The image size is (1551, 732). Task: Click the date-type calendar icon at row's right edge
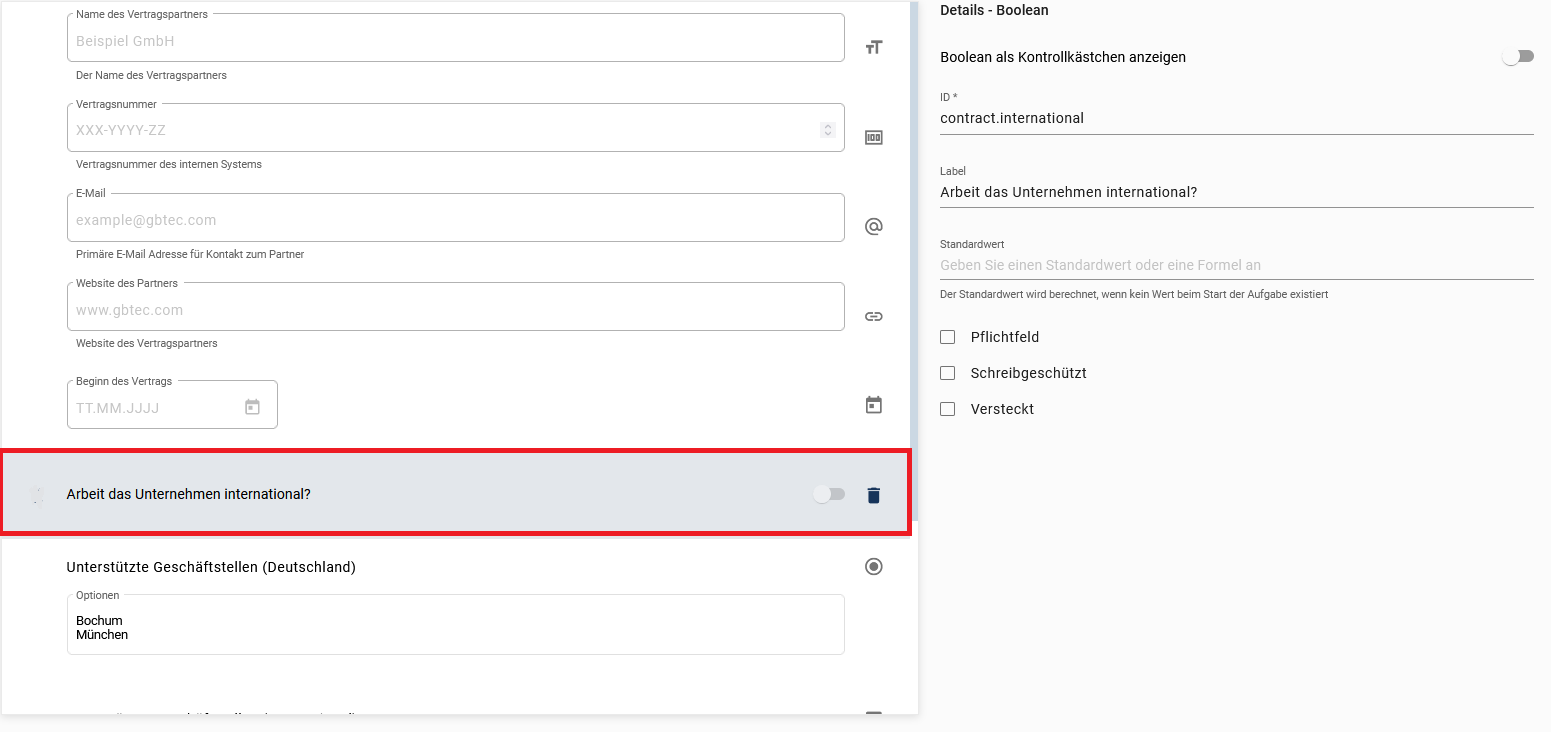873,405
